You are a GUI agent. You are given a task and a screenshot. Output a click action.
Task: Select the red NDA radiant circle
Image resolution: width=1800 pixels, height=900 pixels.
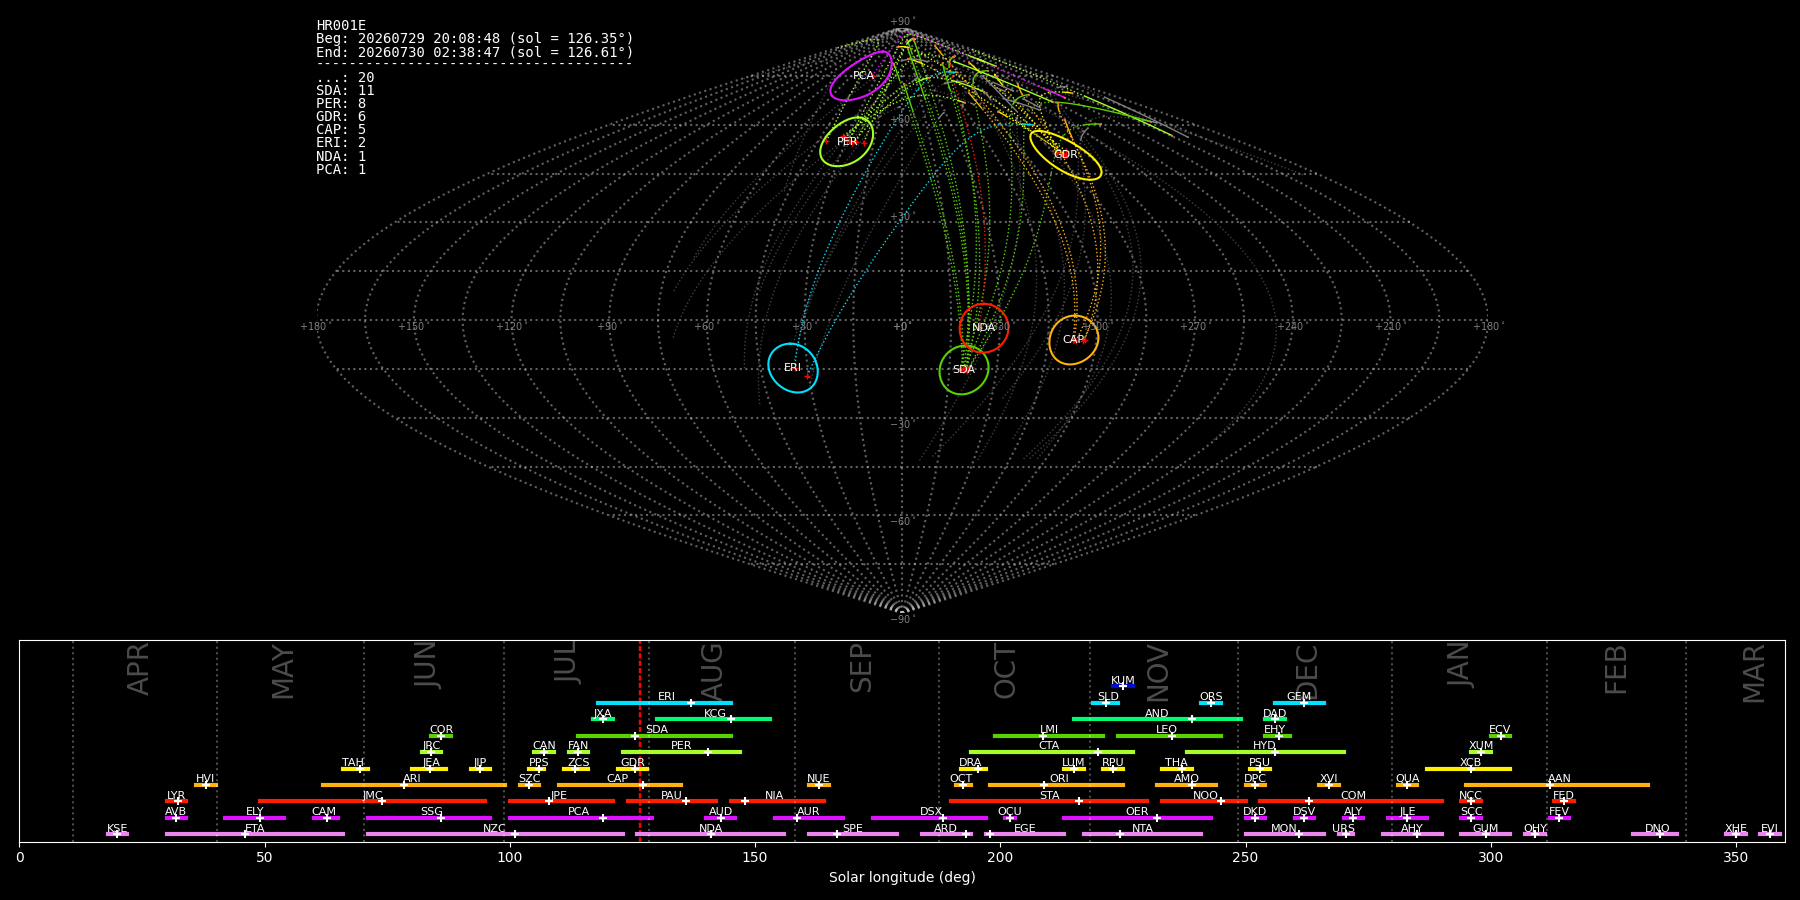tap(984, 328)
